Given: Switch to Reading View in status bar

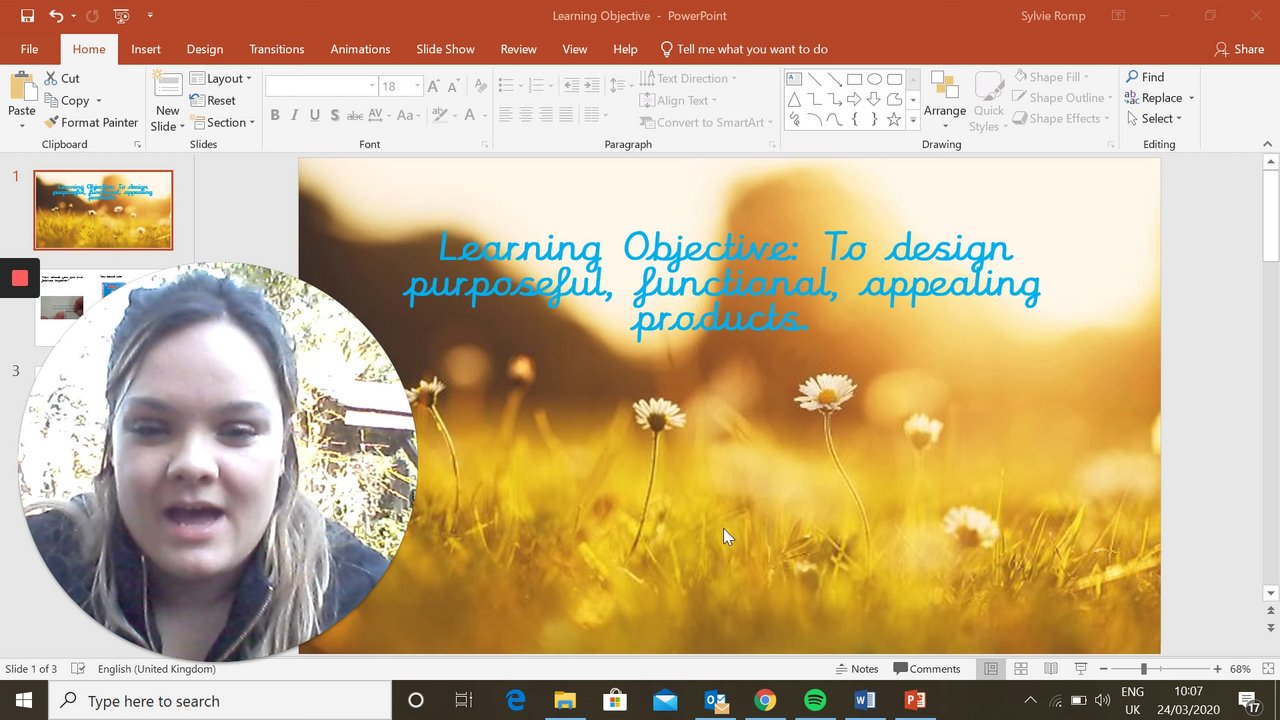Looking at the screenshot, I should click(1051, 669).
